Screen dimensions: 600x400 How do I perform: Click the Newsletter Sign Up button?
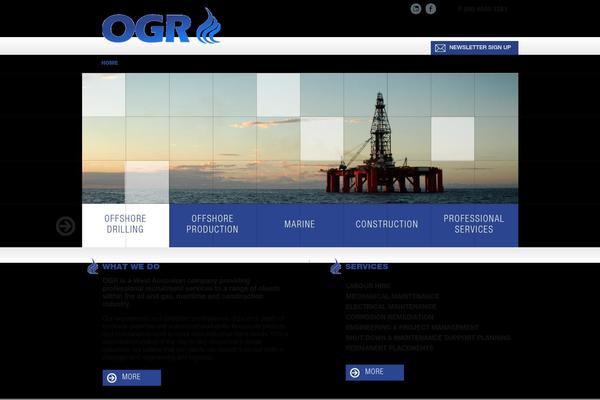click(x=474, y=48)
